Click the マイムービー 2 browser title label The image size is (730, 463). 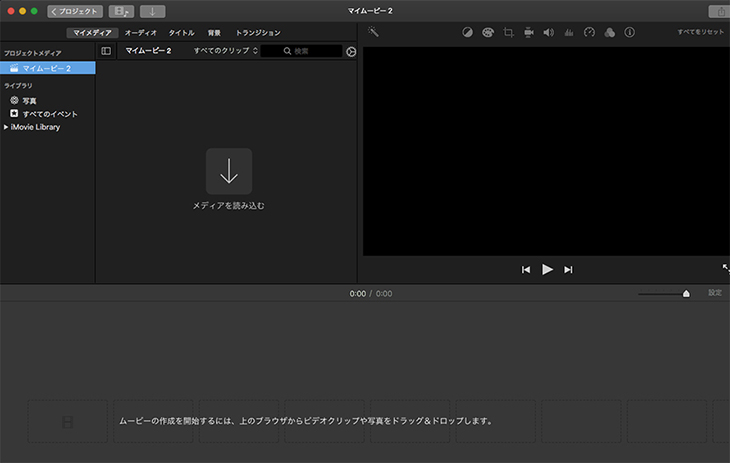click(x=149, y=50)
